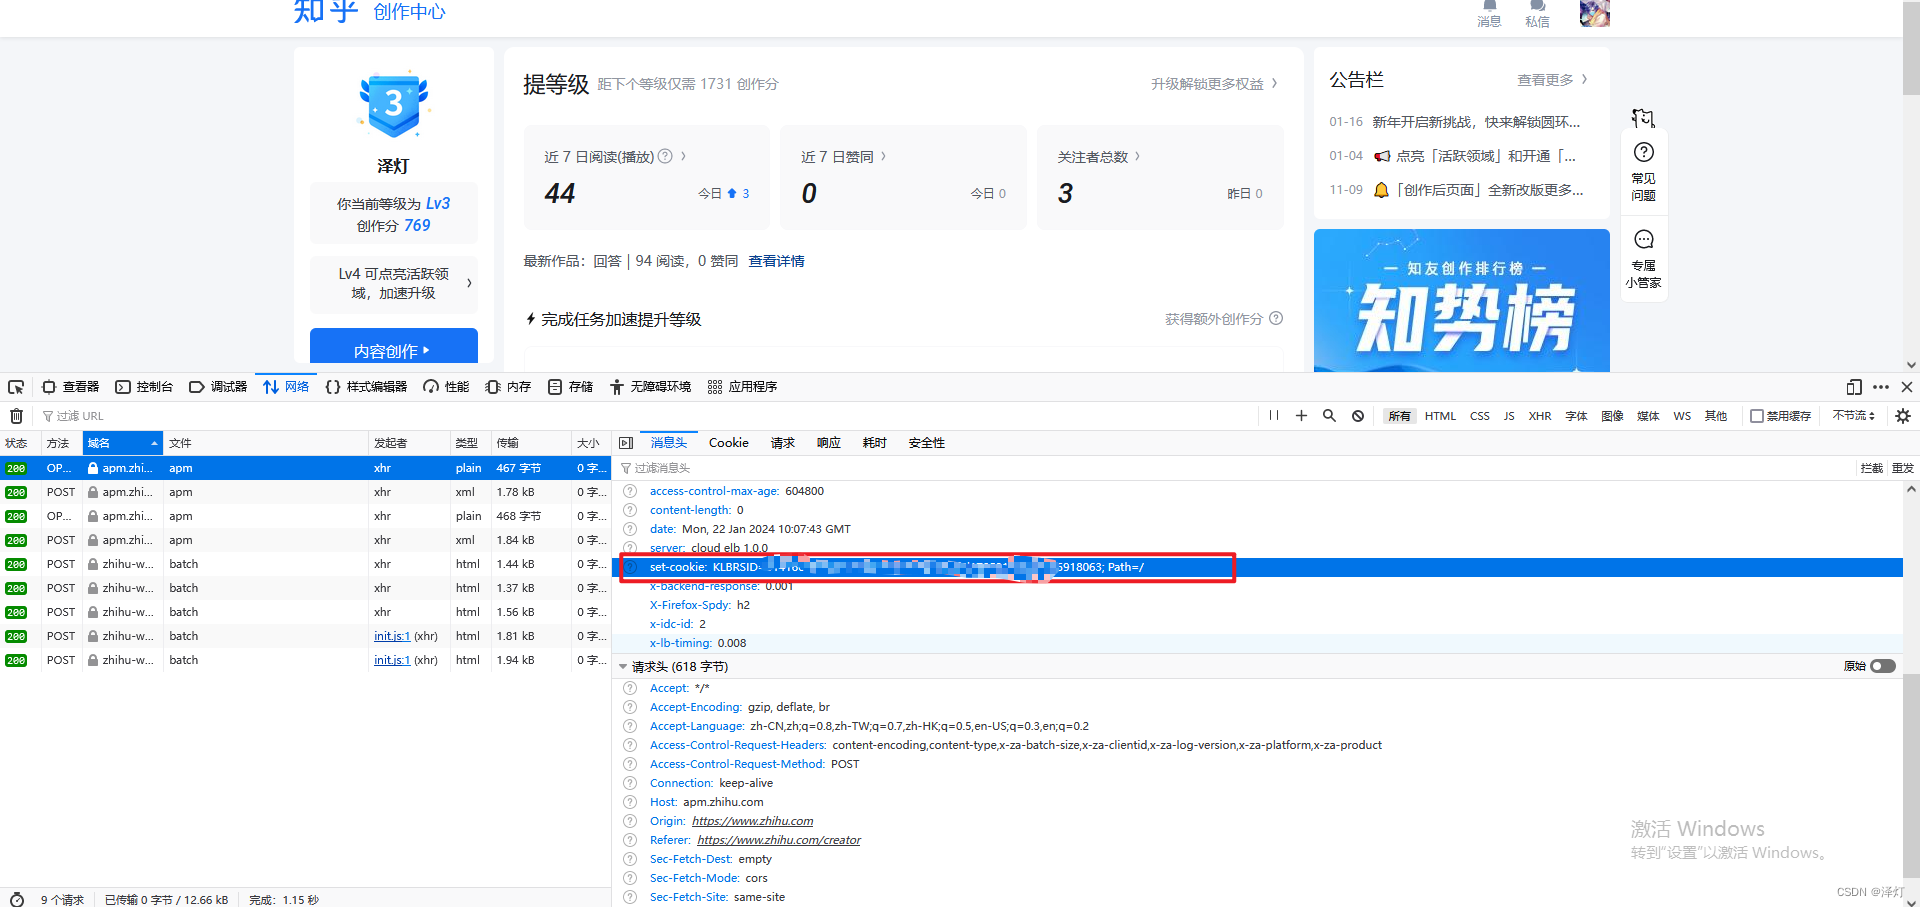
Task: Collapse the request headers section
Action: click(623, 667)
